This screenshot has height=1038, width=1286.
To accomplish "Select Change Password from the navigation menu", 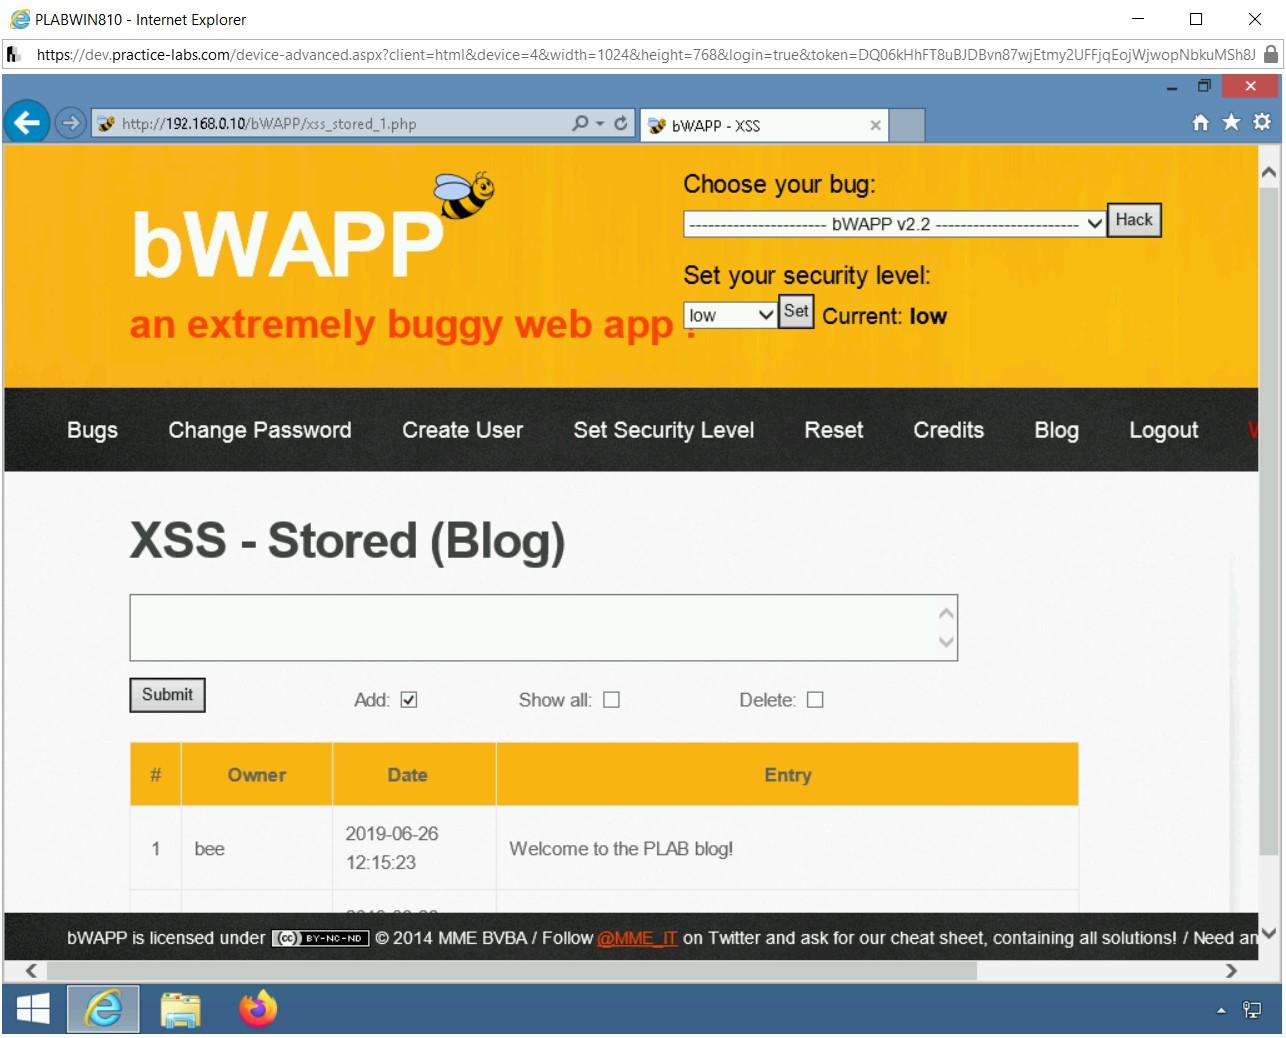I will coord(259,430).
